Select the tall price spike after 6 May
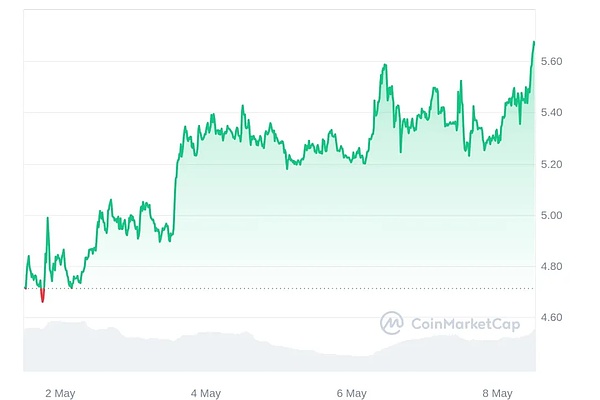Viewport: 600px width, 400px height. pos(384,66)
